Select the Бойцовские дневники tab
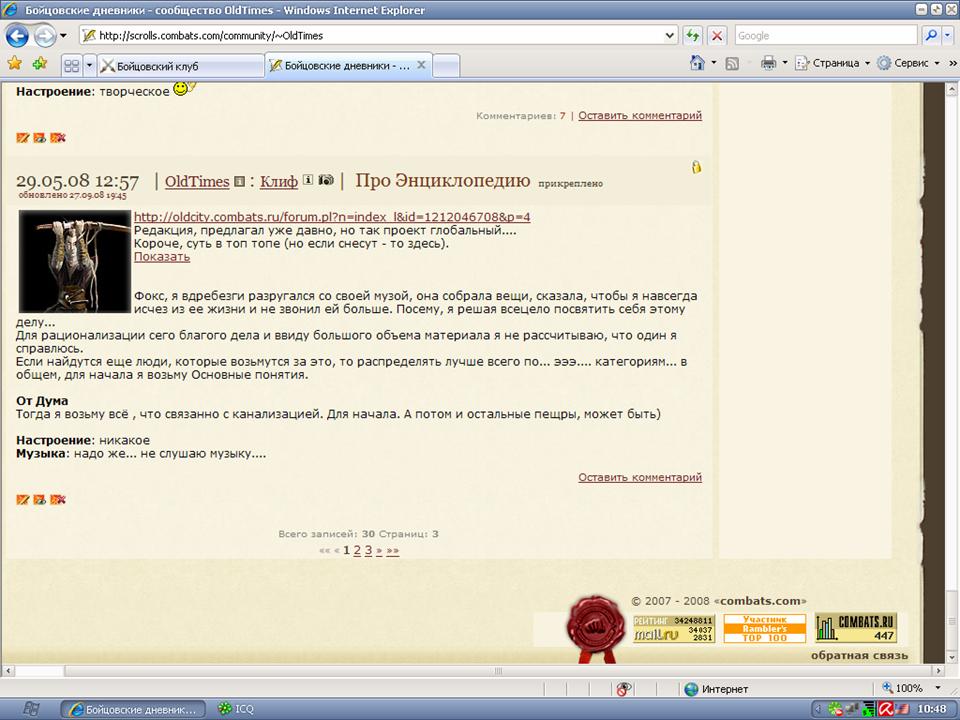The image size is (960, 720). click(340, 66)
